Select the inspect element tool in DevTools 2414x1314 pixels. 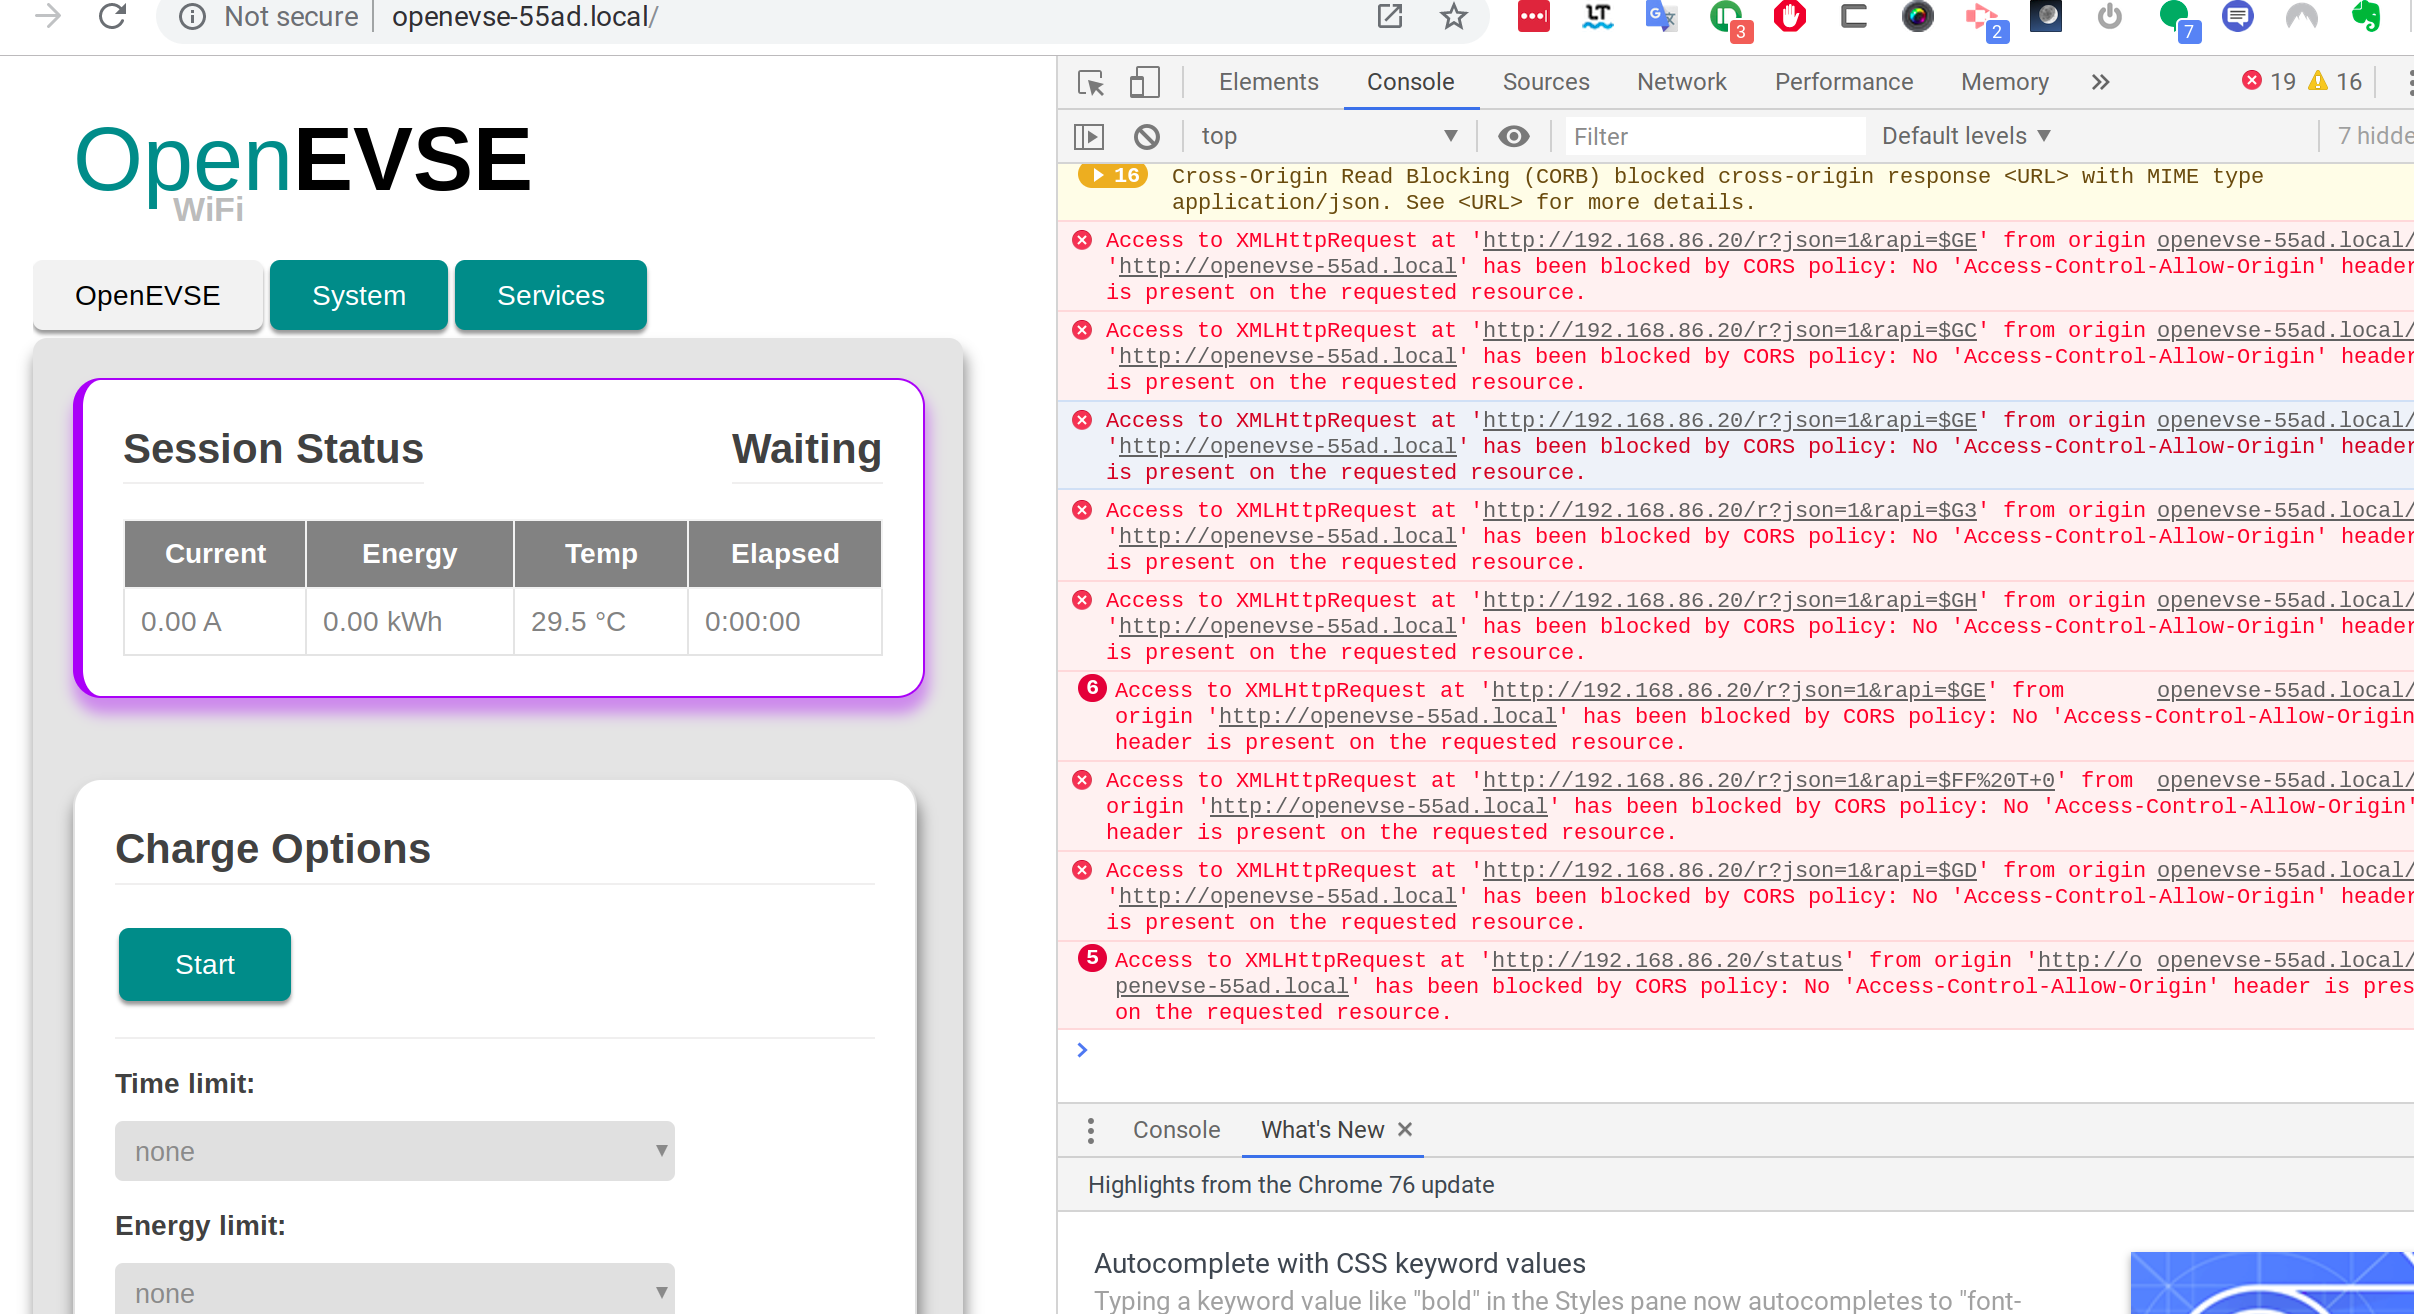coord(1089,82)
